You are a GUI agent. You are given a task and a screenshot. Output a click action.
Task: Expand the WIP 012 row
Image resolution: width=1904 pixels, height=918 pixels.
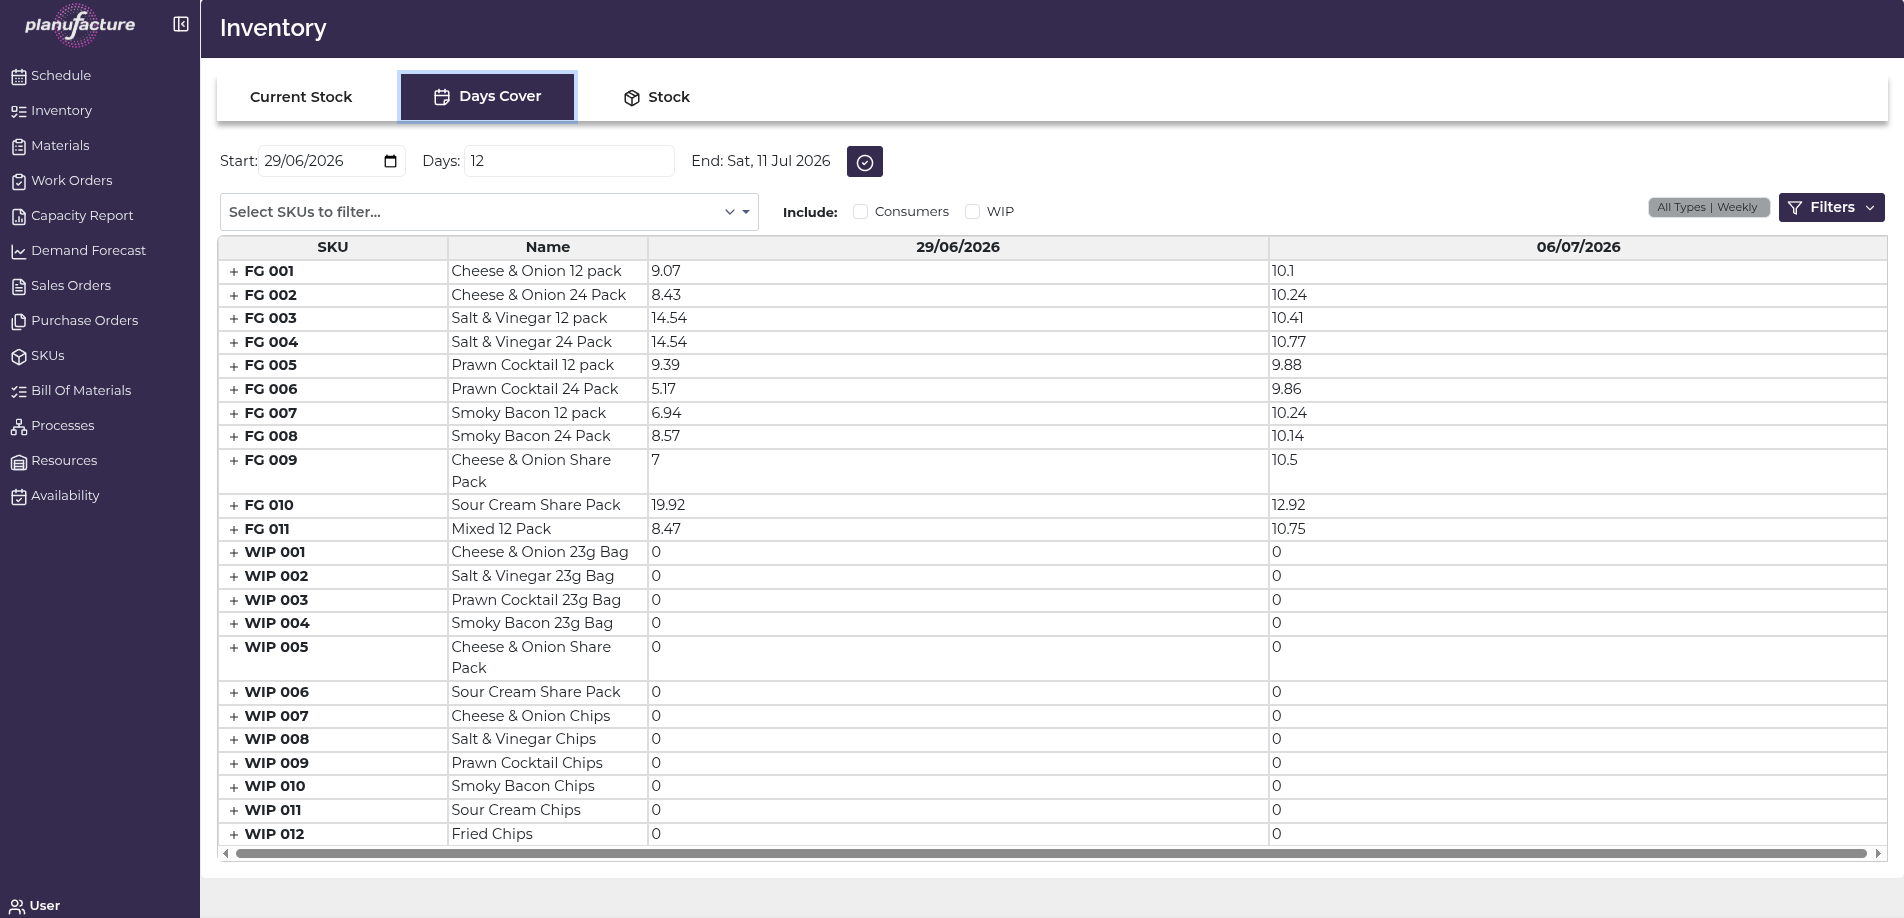pos(234,835)
